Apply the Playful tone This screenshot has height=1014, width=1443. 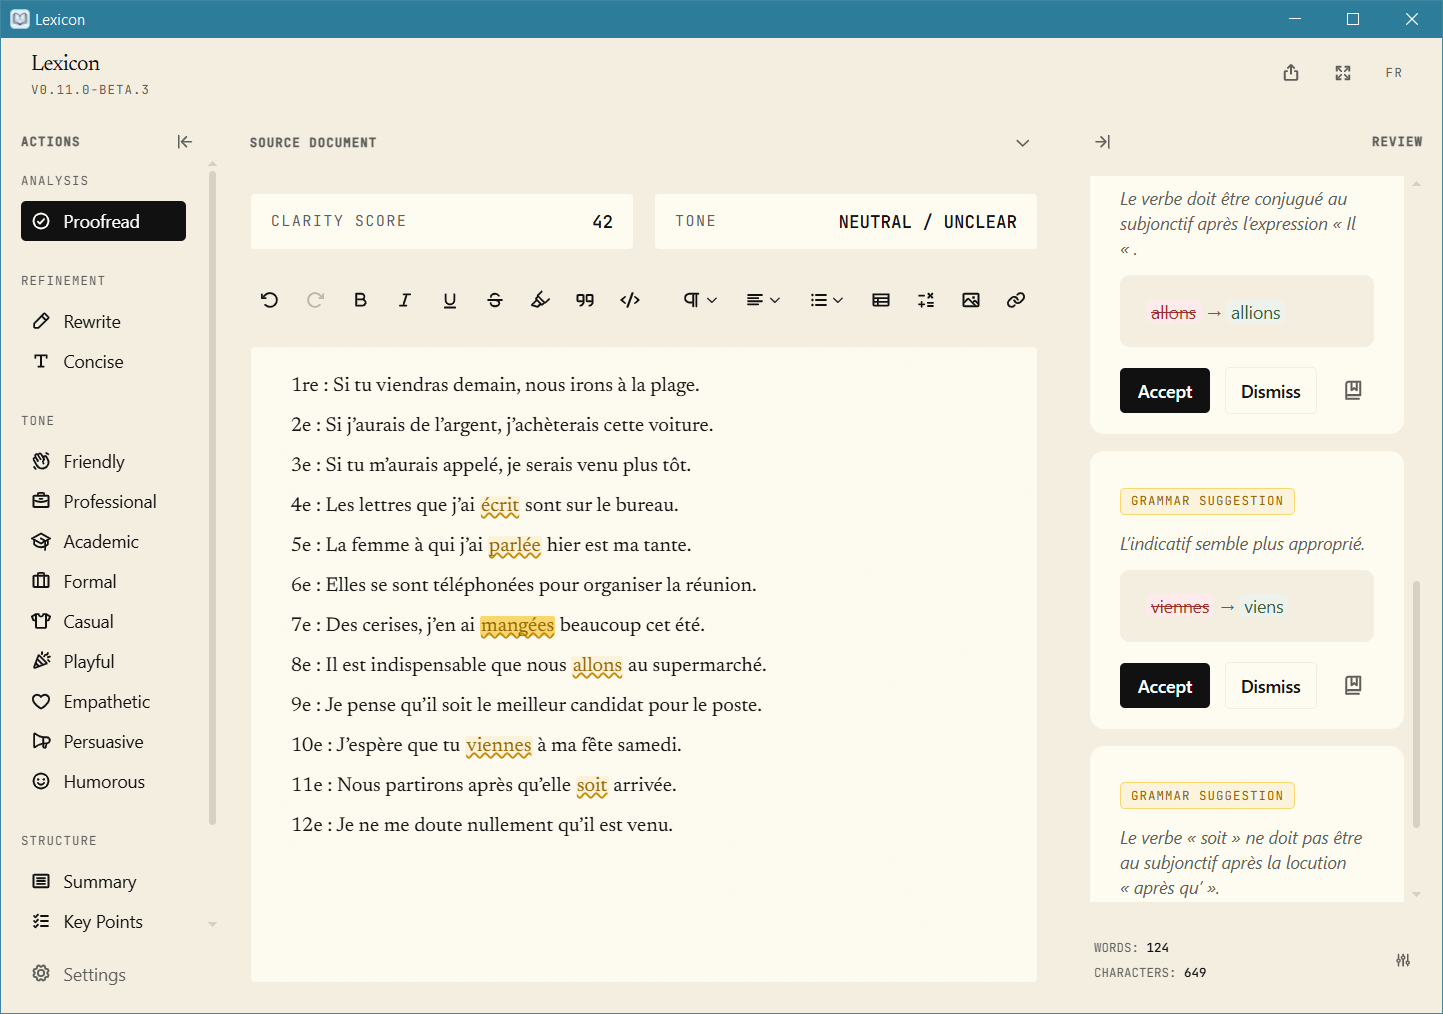[103, 661]
